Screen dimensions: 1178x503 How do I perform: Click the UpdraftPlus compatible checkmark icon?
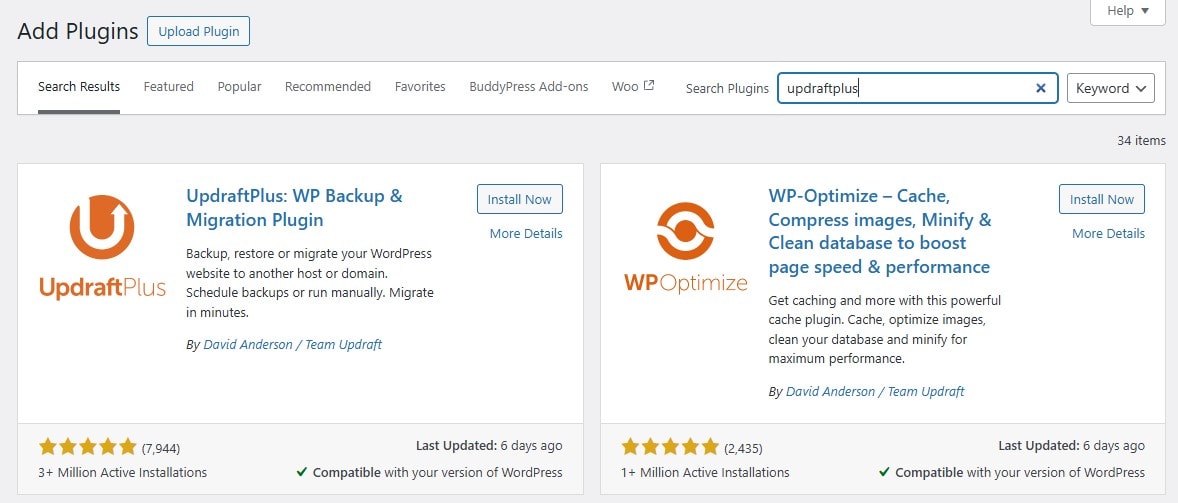point(301,472)
